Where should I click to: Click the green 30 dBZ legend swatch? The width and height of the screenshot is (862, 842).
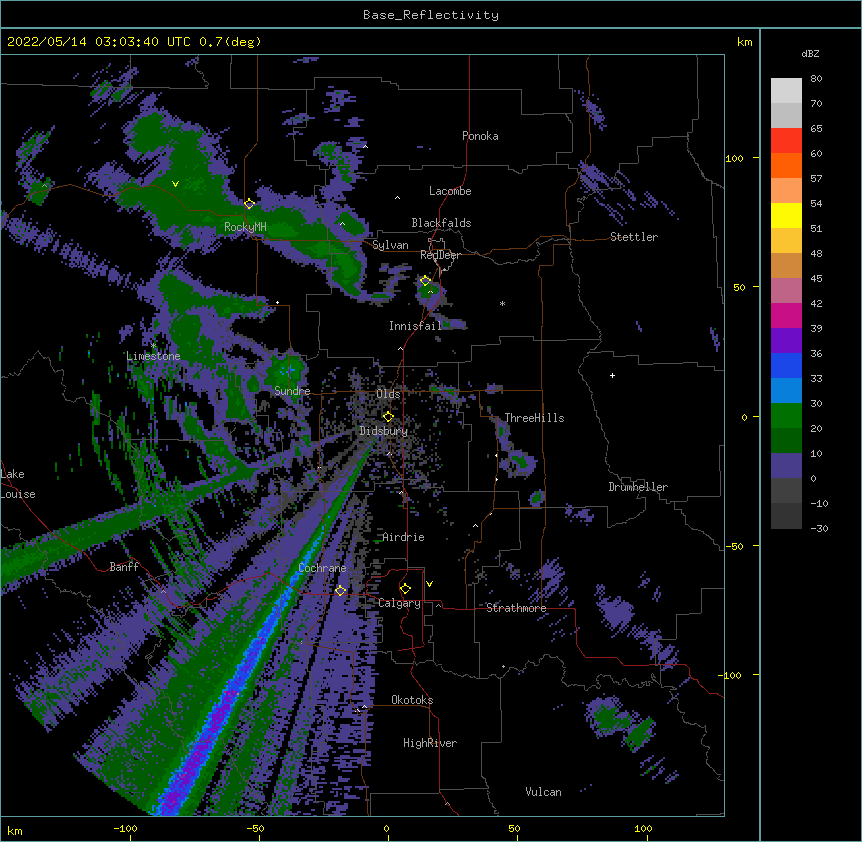(x=786, y=416)
